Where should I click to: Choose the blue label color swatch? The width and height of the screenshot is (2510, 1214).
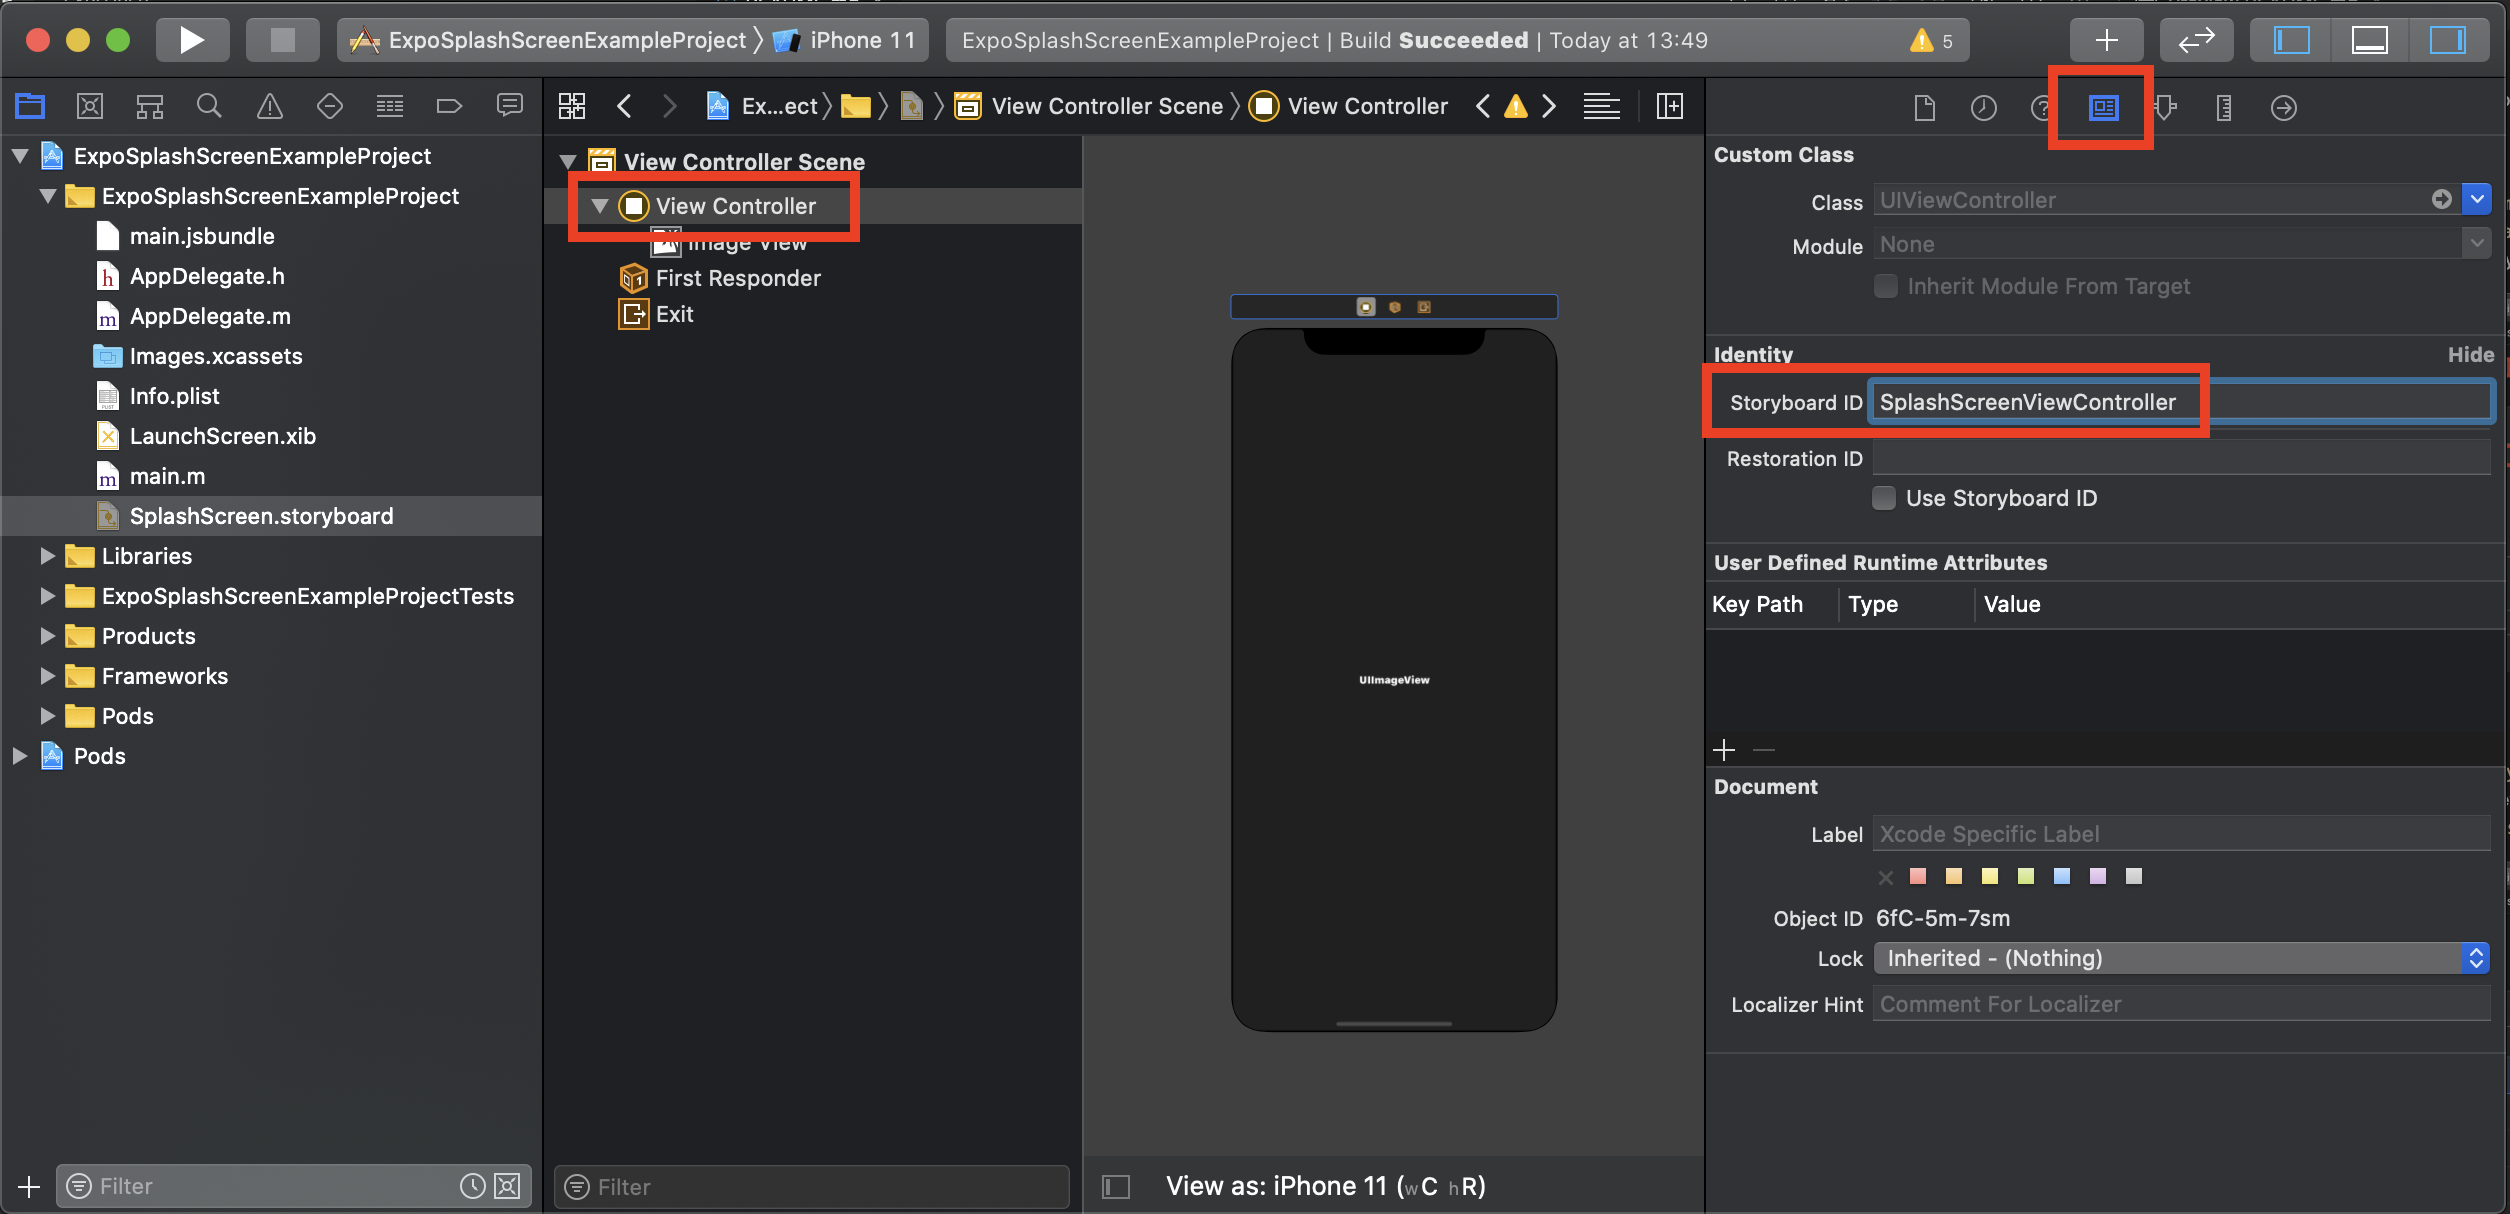coord(2062,876)
